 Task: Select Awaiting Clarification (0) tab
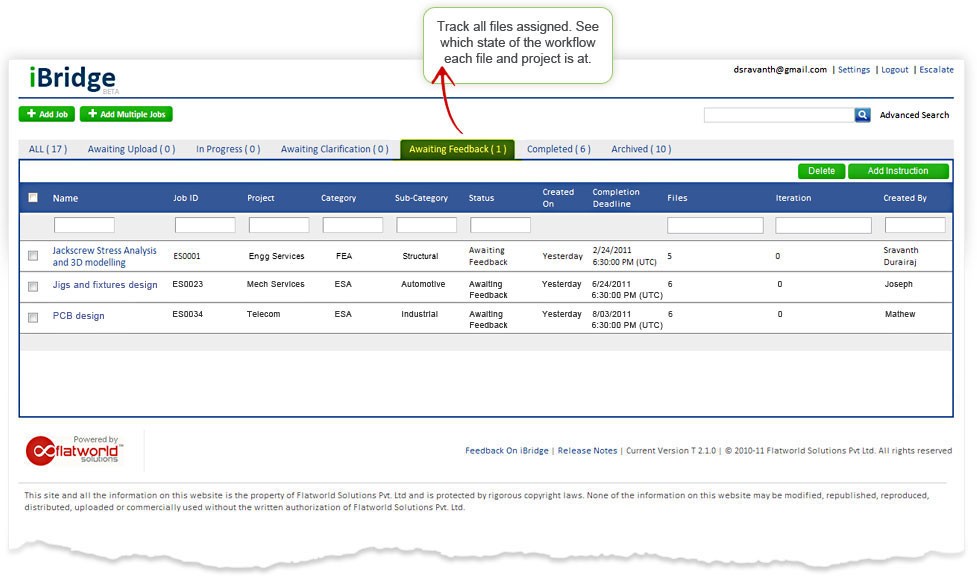coord(334,149)
